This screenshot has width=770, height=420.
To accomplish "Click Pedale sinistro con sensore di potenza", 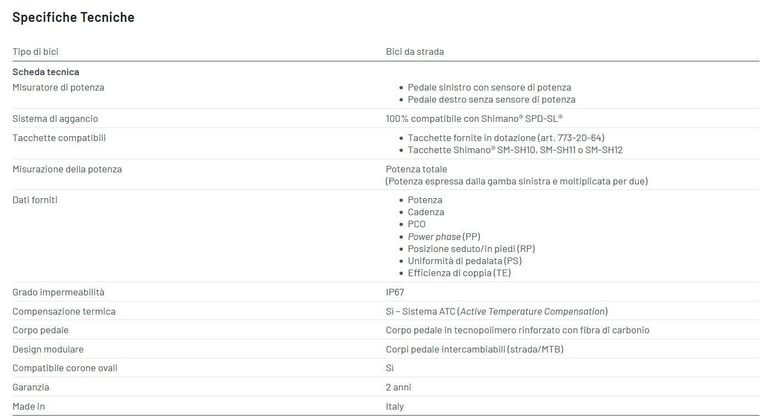I will [x=489, y=87].
